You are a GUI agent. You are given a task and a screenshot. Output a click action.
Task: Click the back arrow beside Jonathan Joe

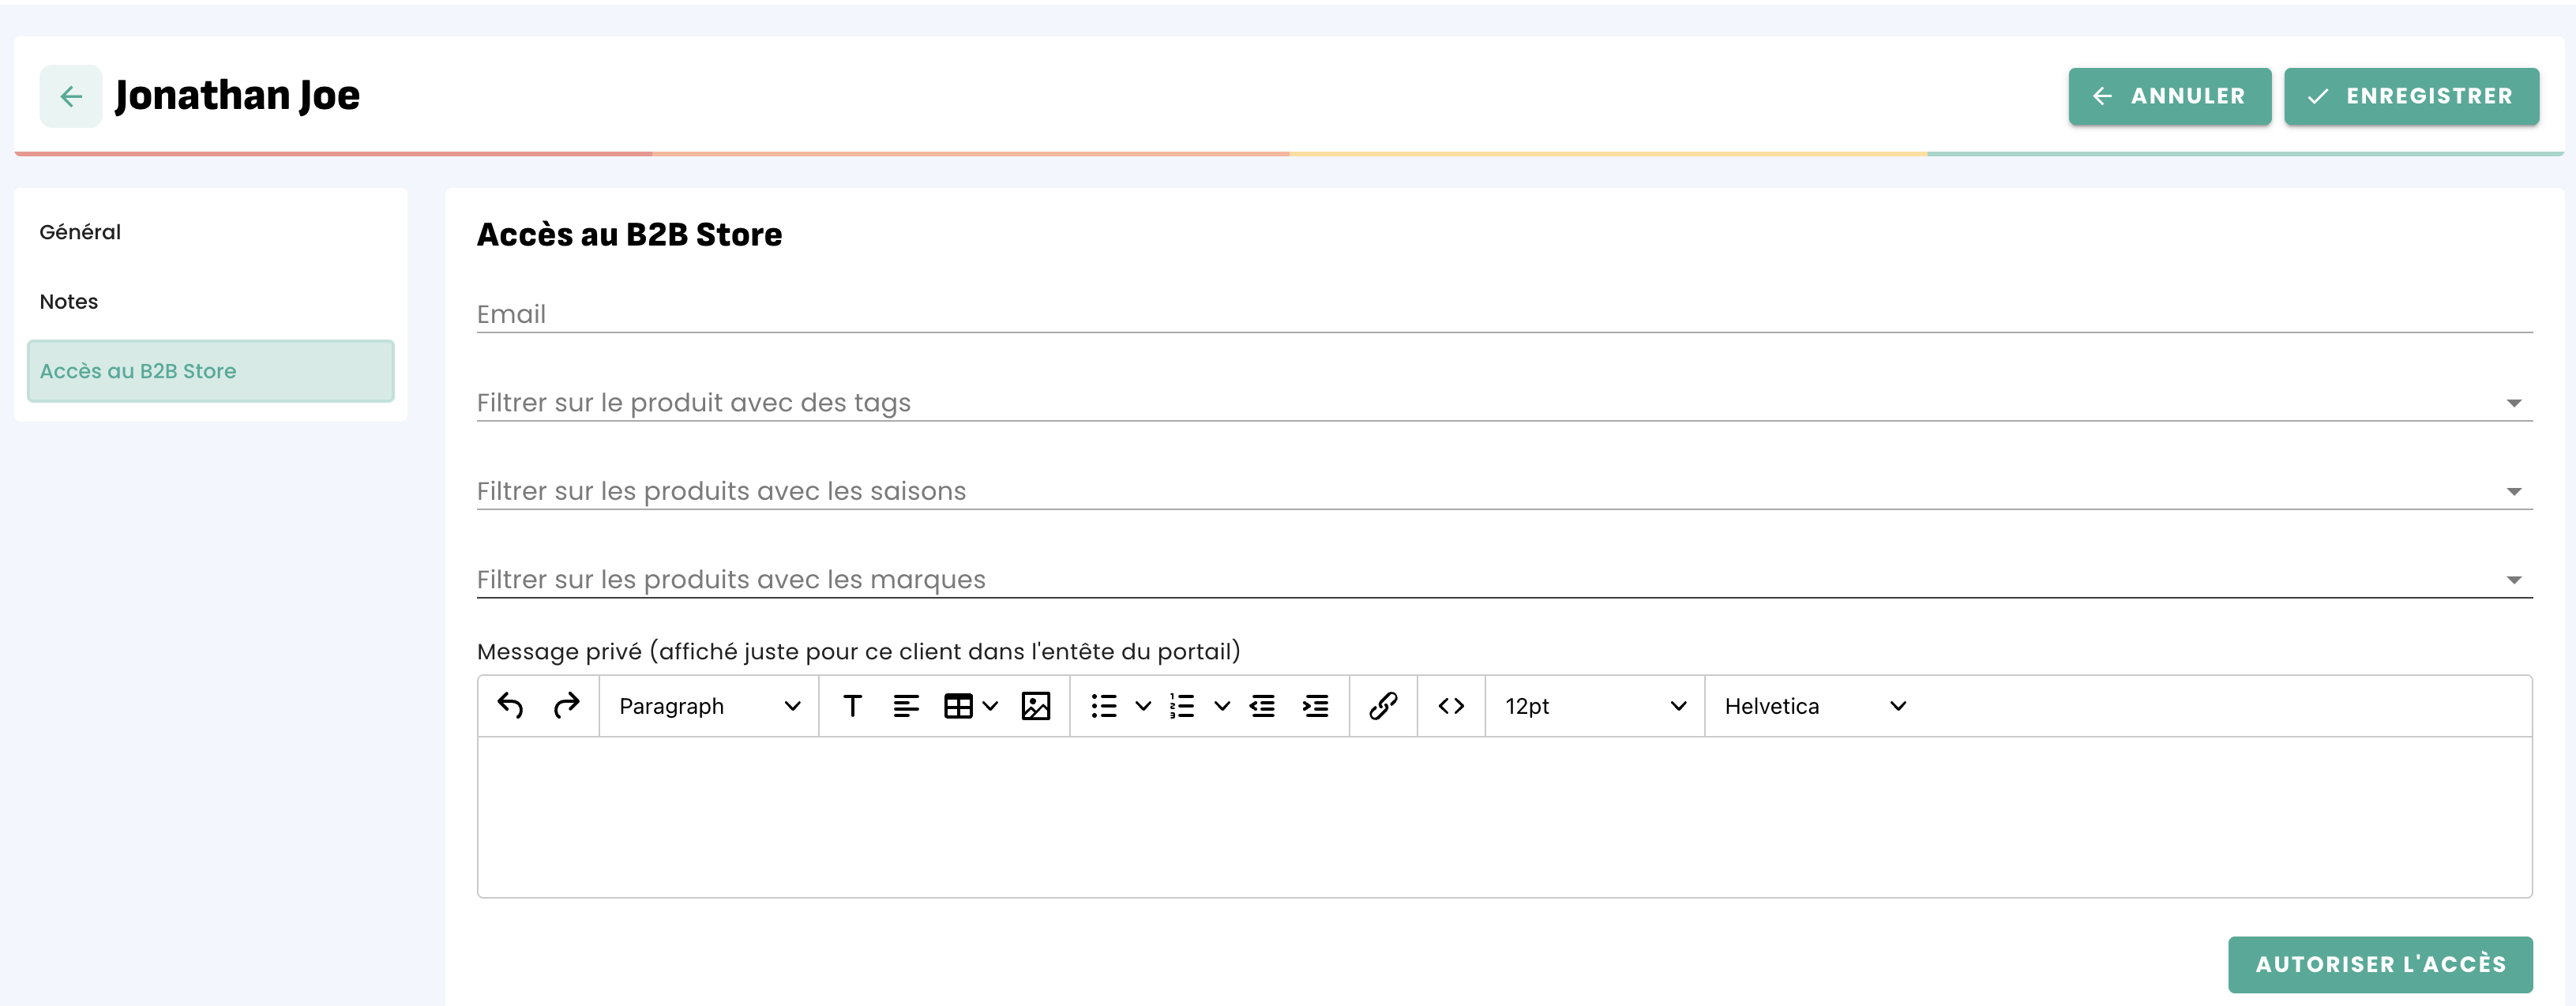pyautogui.click(x=71, y=96)
